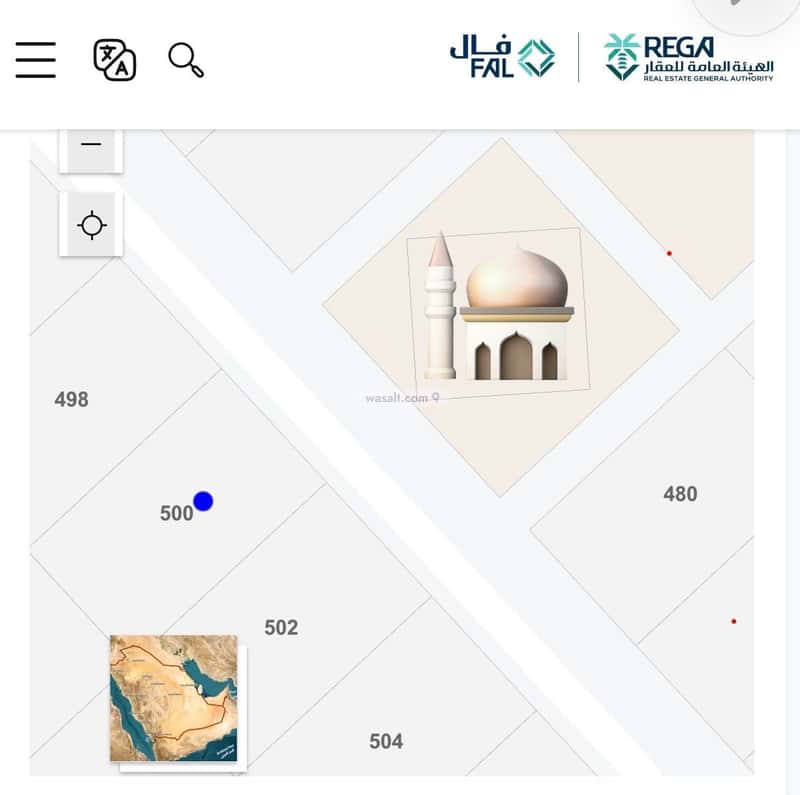
Task: Open search with the magnifier icon
Action: click(186, 60)
